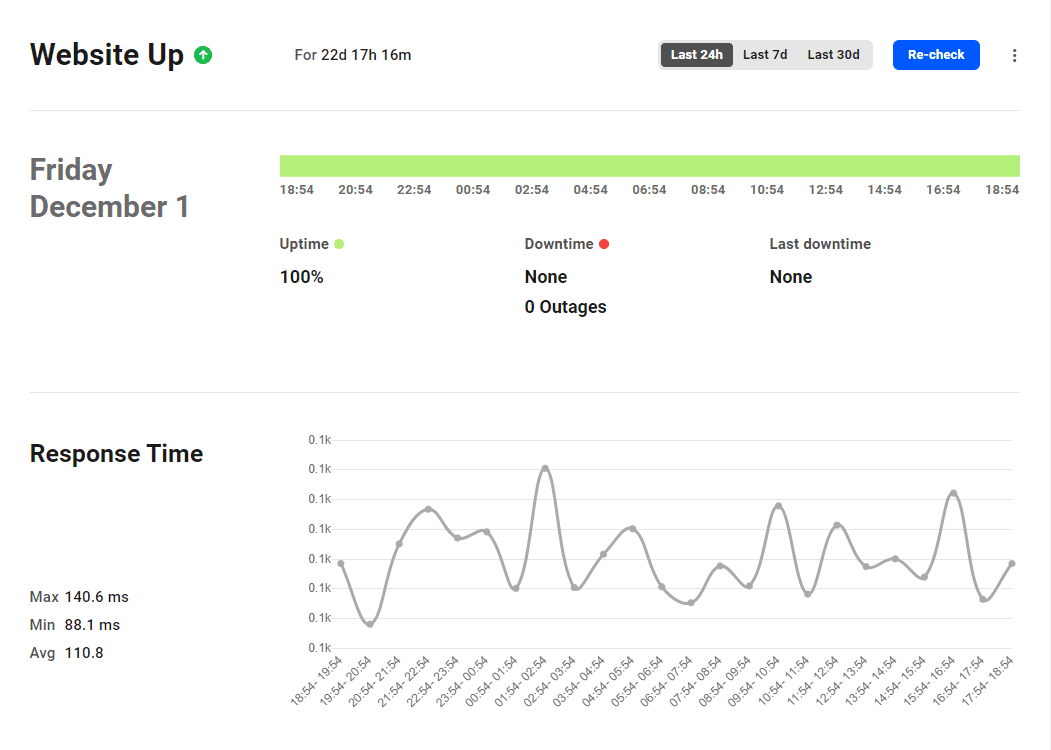Click the green up-arrow status icon
Screen dimensions: 1051x750
tap(203, 55)
